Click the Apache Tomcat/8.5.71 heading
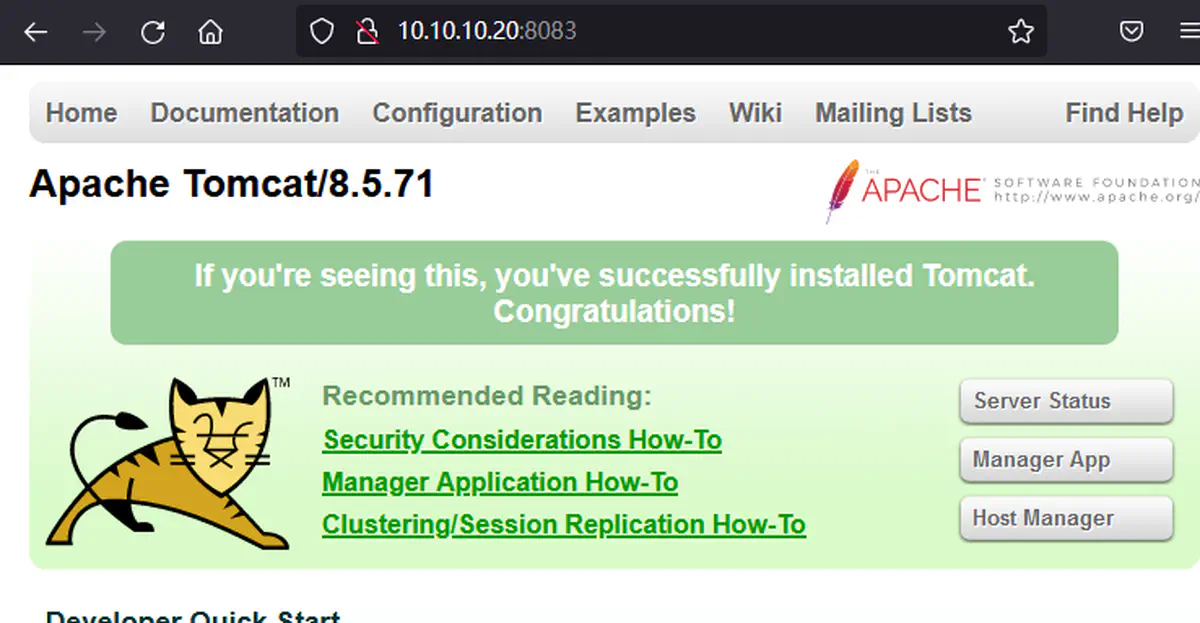Screen dimensions: 1200x623 [x=232, y=184]
